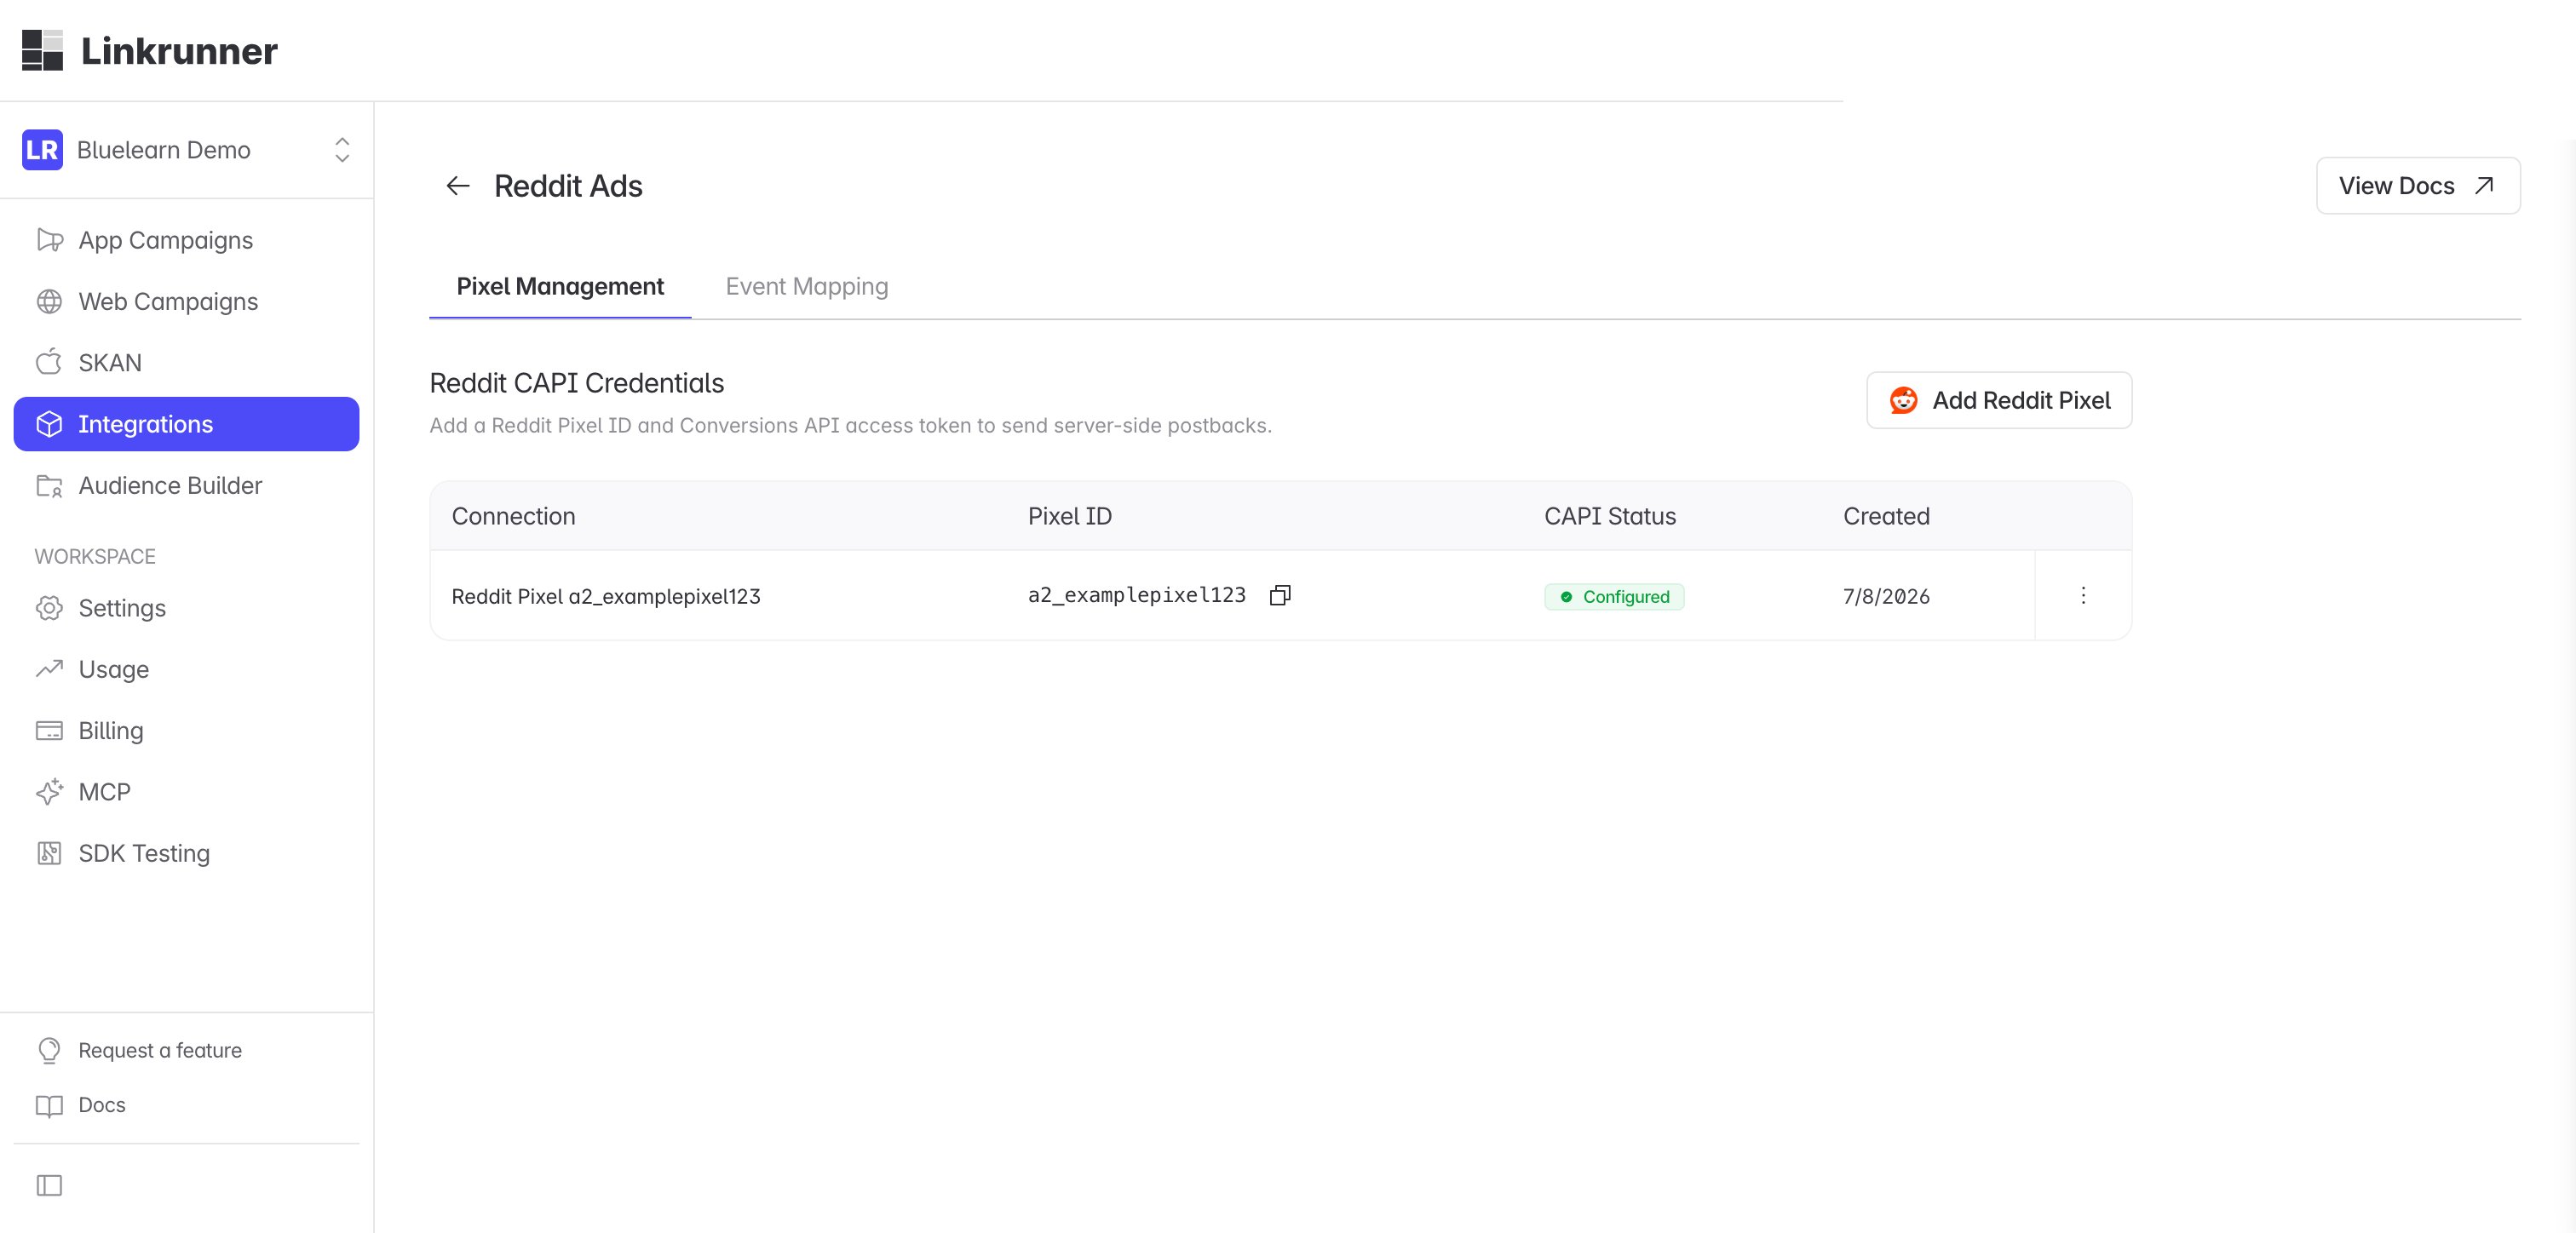Open workspace Settings
Viewport: 2576px width, 1233px height.
tap(186, 608)
